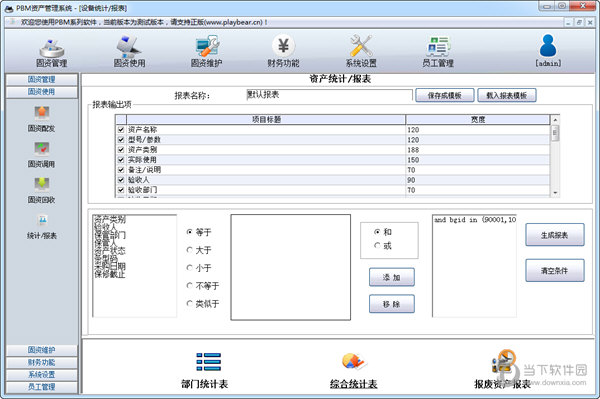Select the 或 radio button
Viewport: 600px width, 399px height.
coord(377,246)
